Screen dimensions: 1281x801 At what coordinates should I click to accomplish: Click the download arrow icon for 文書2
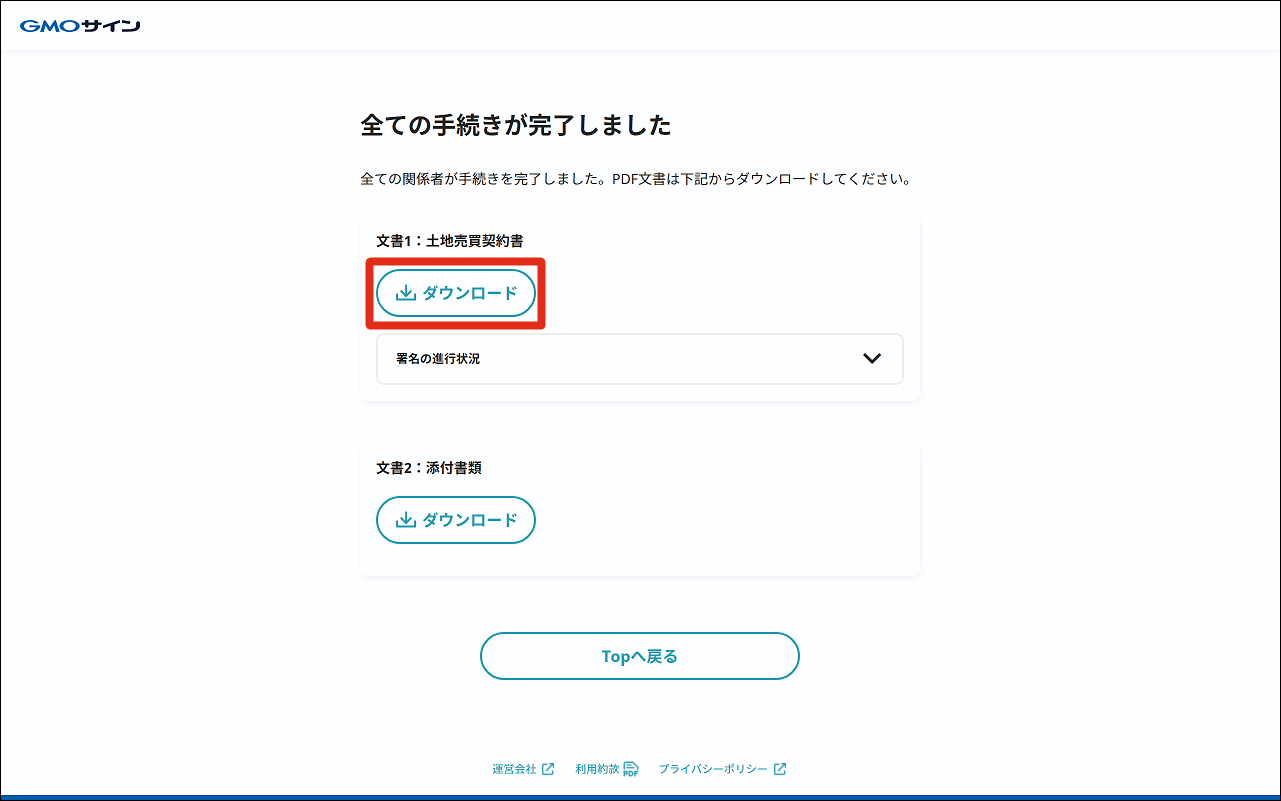click(405, 520)
